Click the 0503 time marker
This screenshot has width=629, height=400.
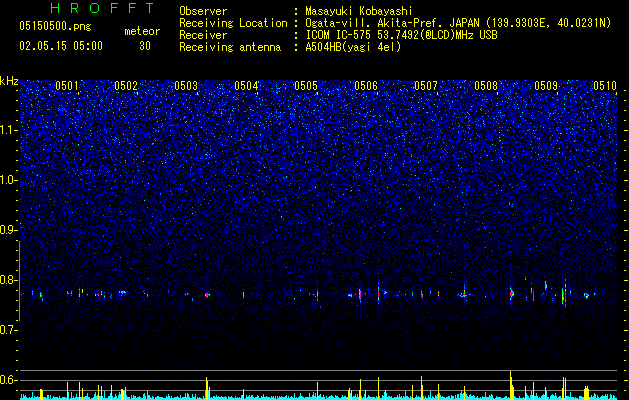coord(187,86)
